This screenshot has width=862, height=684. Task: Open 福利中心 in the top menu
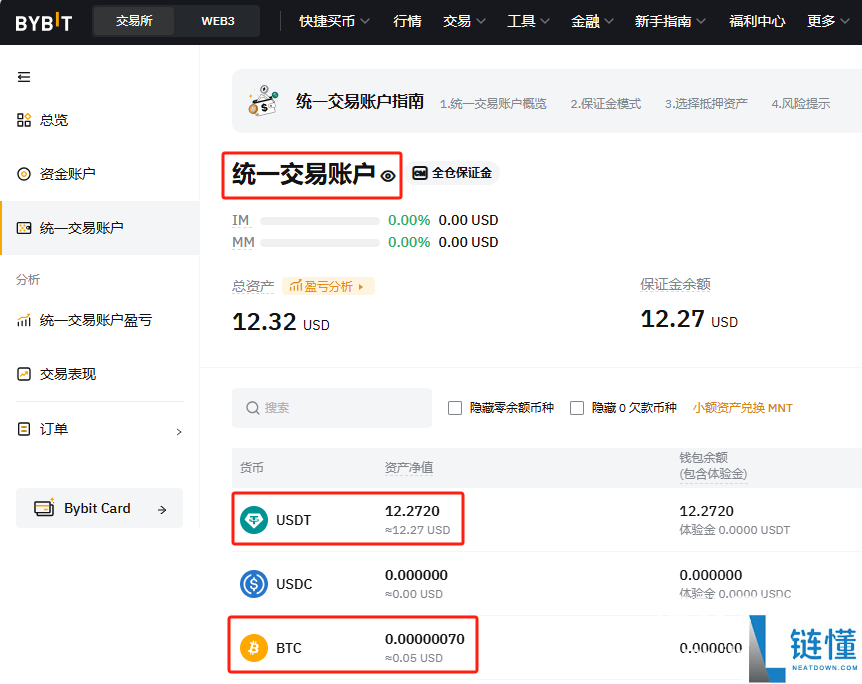pos(757,21)
